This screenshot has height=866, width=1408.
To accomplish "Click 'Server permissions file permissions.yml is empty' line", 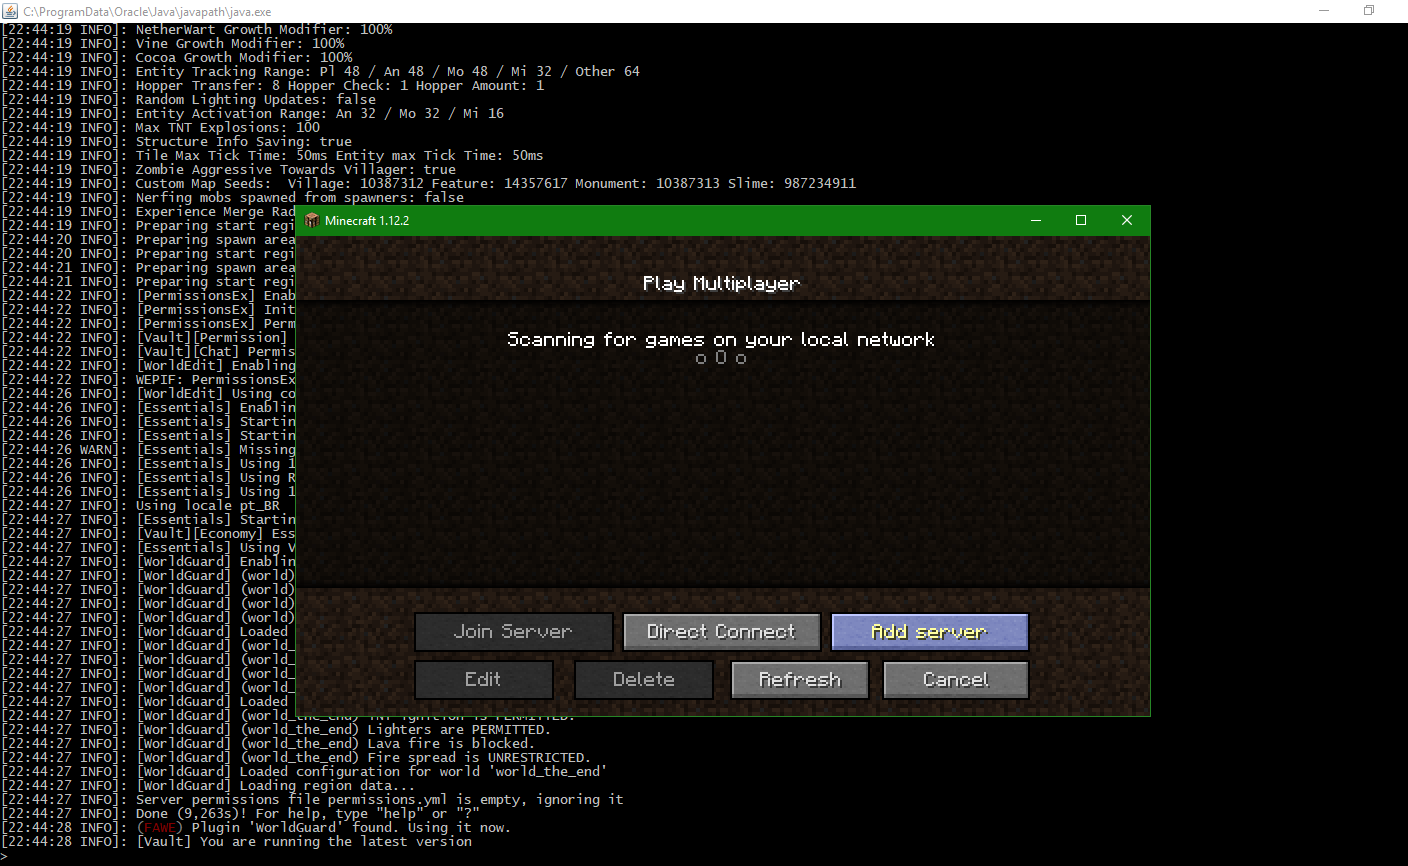I will click(313, 800).
